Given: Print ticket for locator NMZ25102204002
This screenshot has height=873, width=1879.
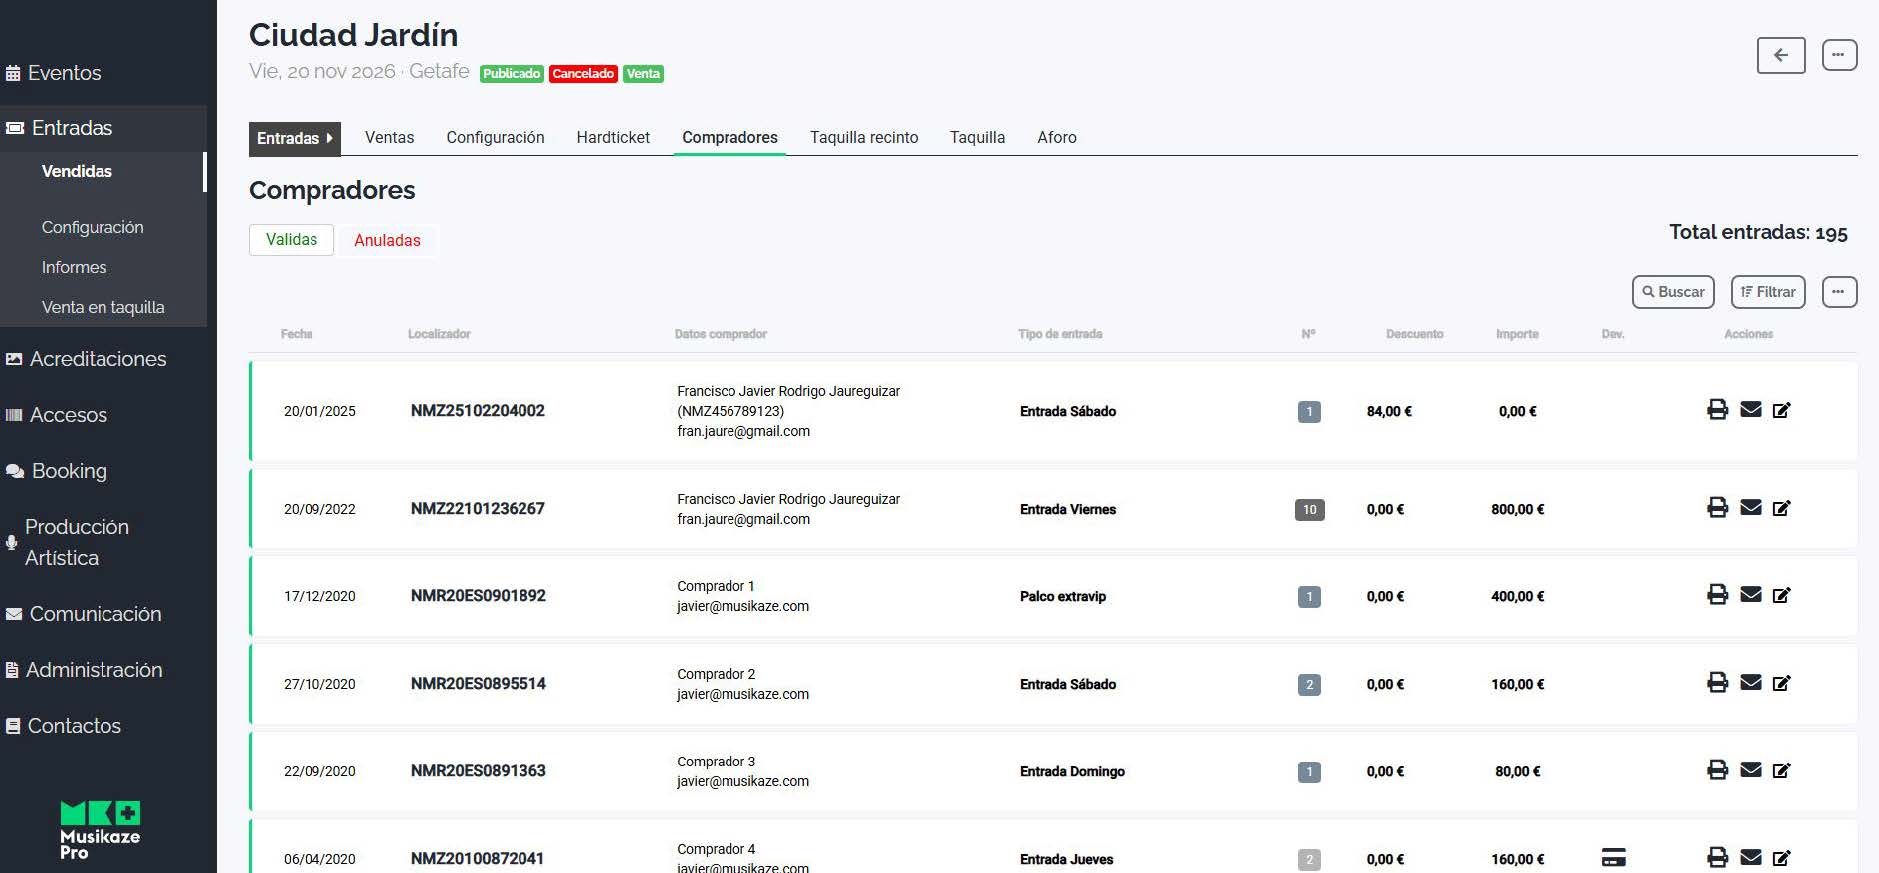Looking at the screenshot, I should point(1717,410).
